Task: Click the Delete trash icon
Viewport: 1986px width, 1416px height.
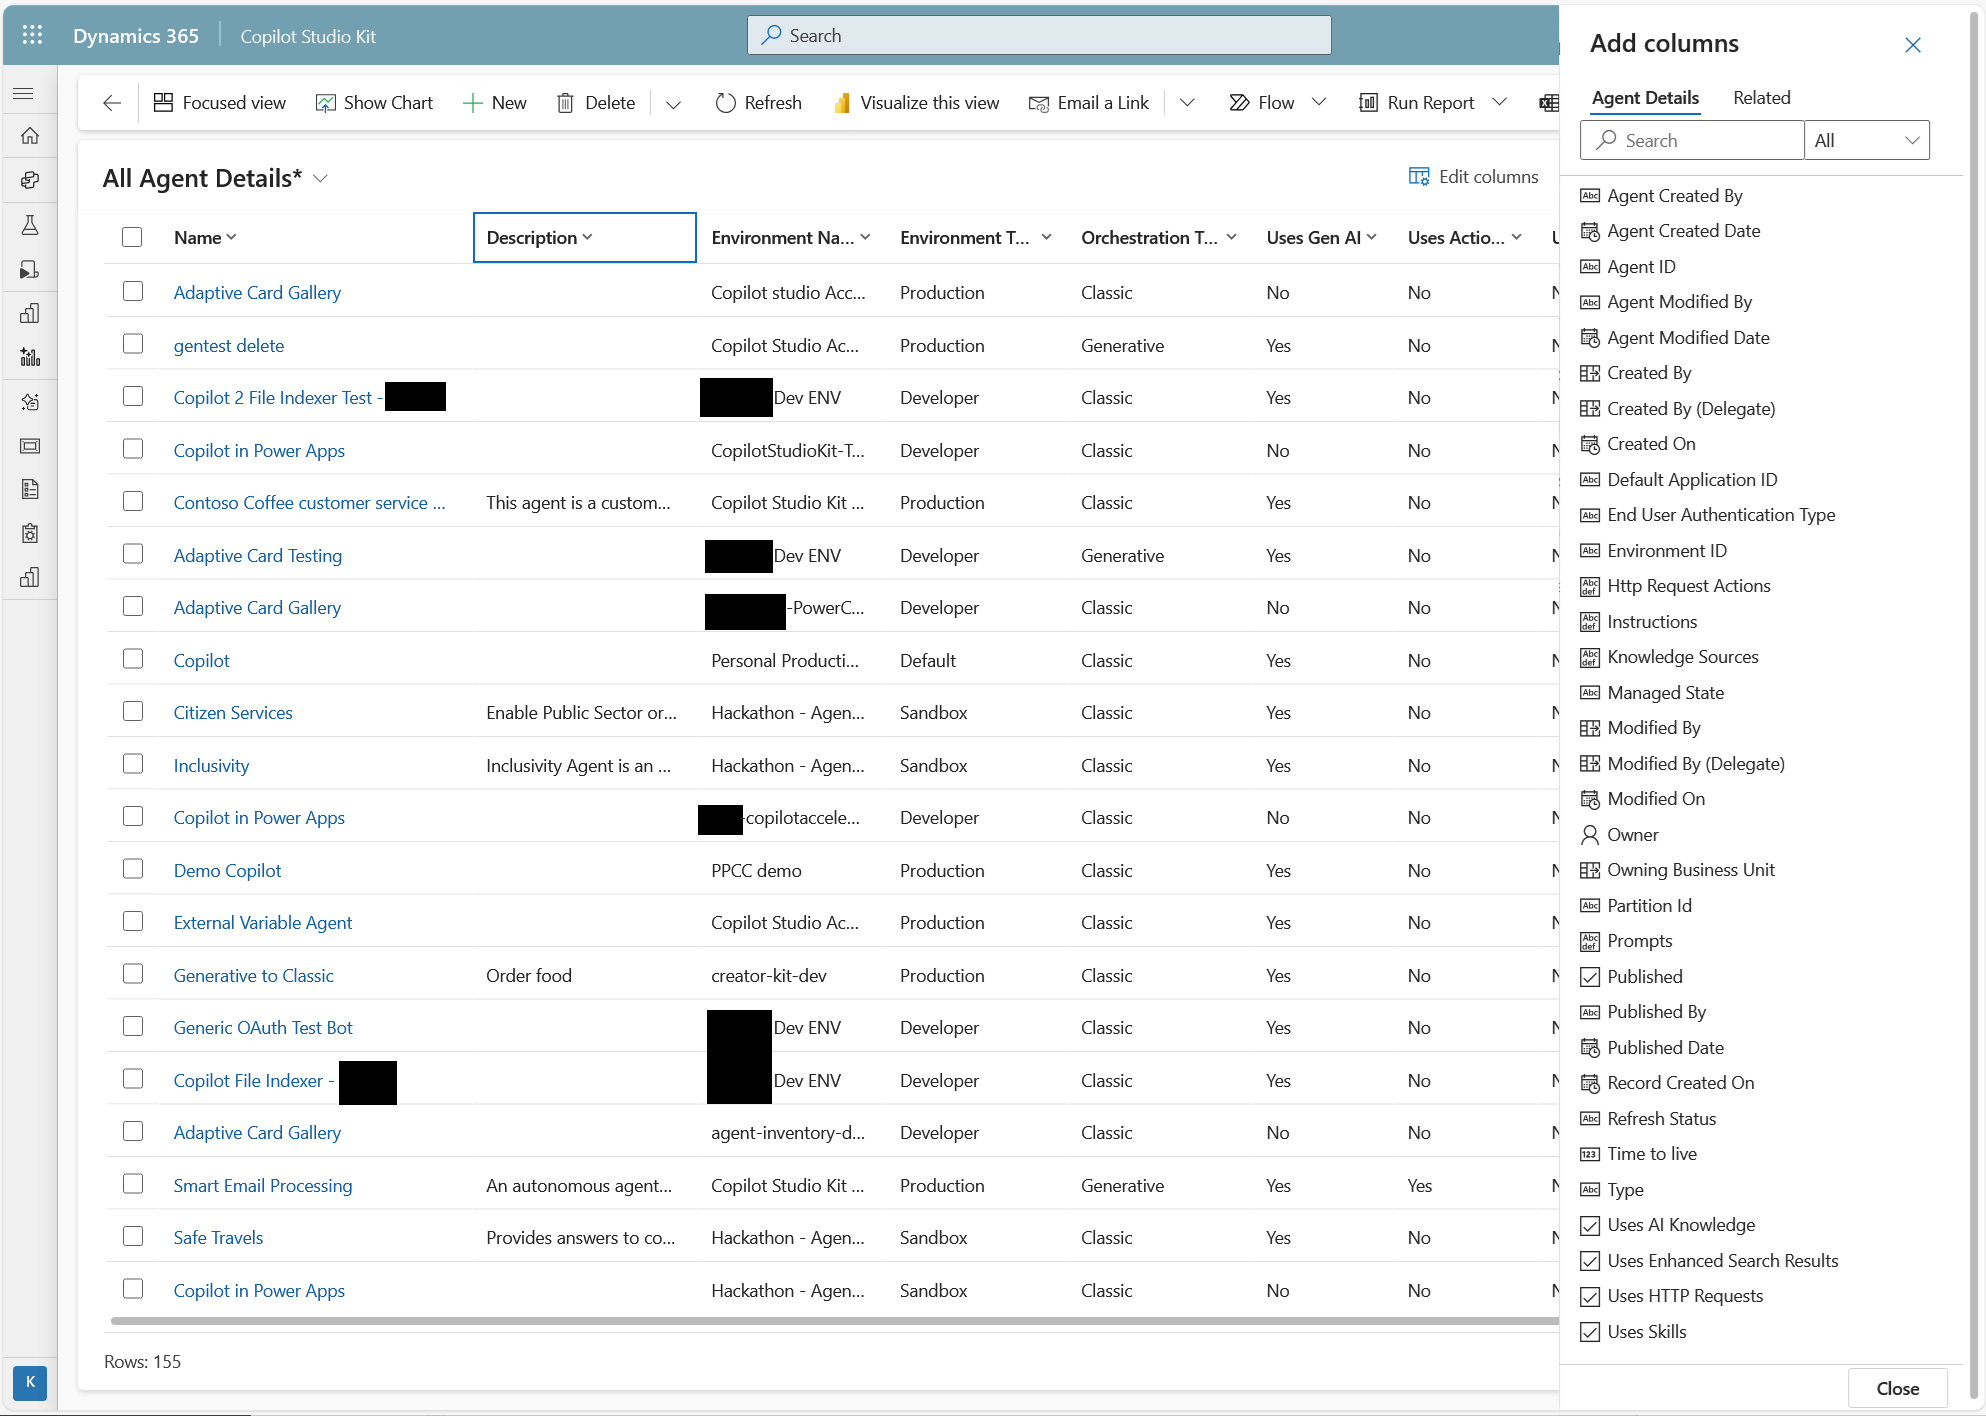Action: (565, 103)
